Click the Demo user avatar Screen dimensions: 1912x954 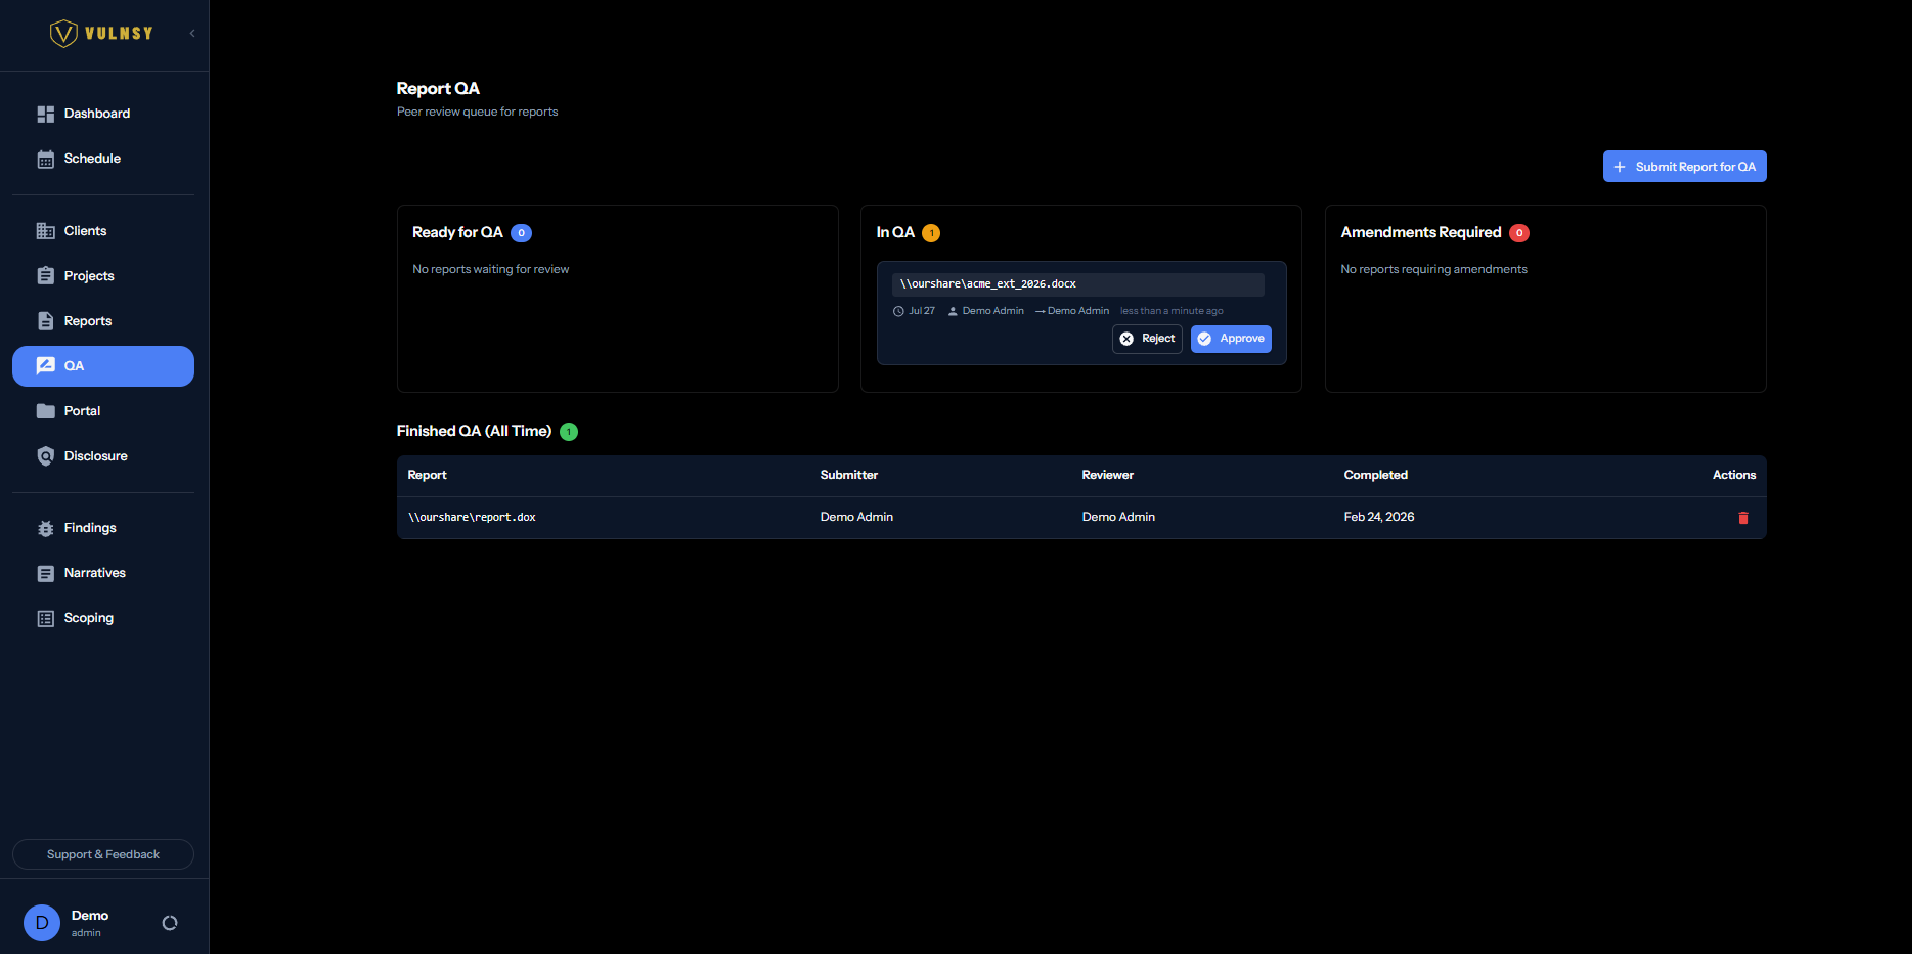(x=42, y=923)
